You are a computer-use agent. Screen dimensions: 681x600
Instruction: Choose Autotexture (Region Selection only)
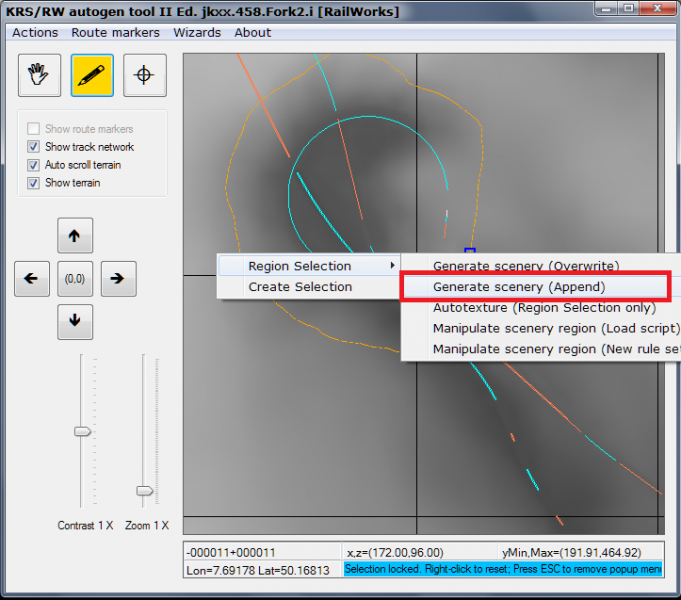click(x=541, y=308)
